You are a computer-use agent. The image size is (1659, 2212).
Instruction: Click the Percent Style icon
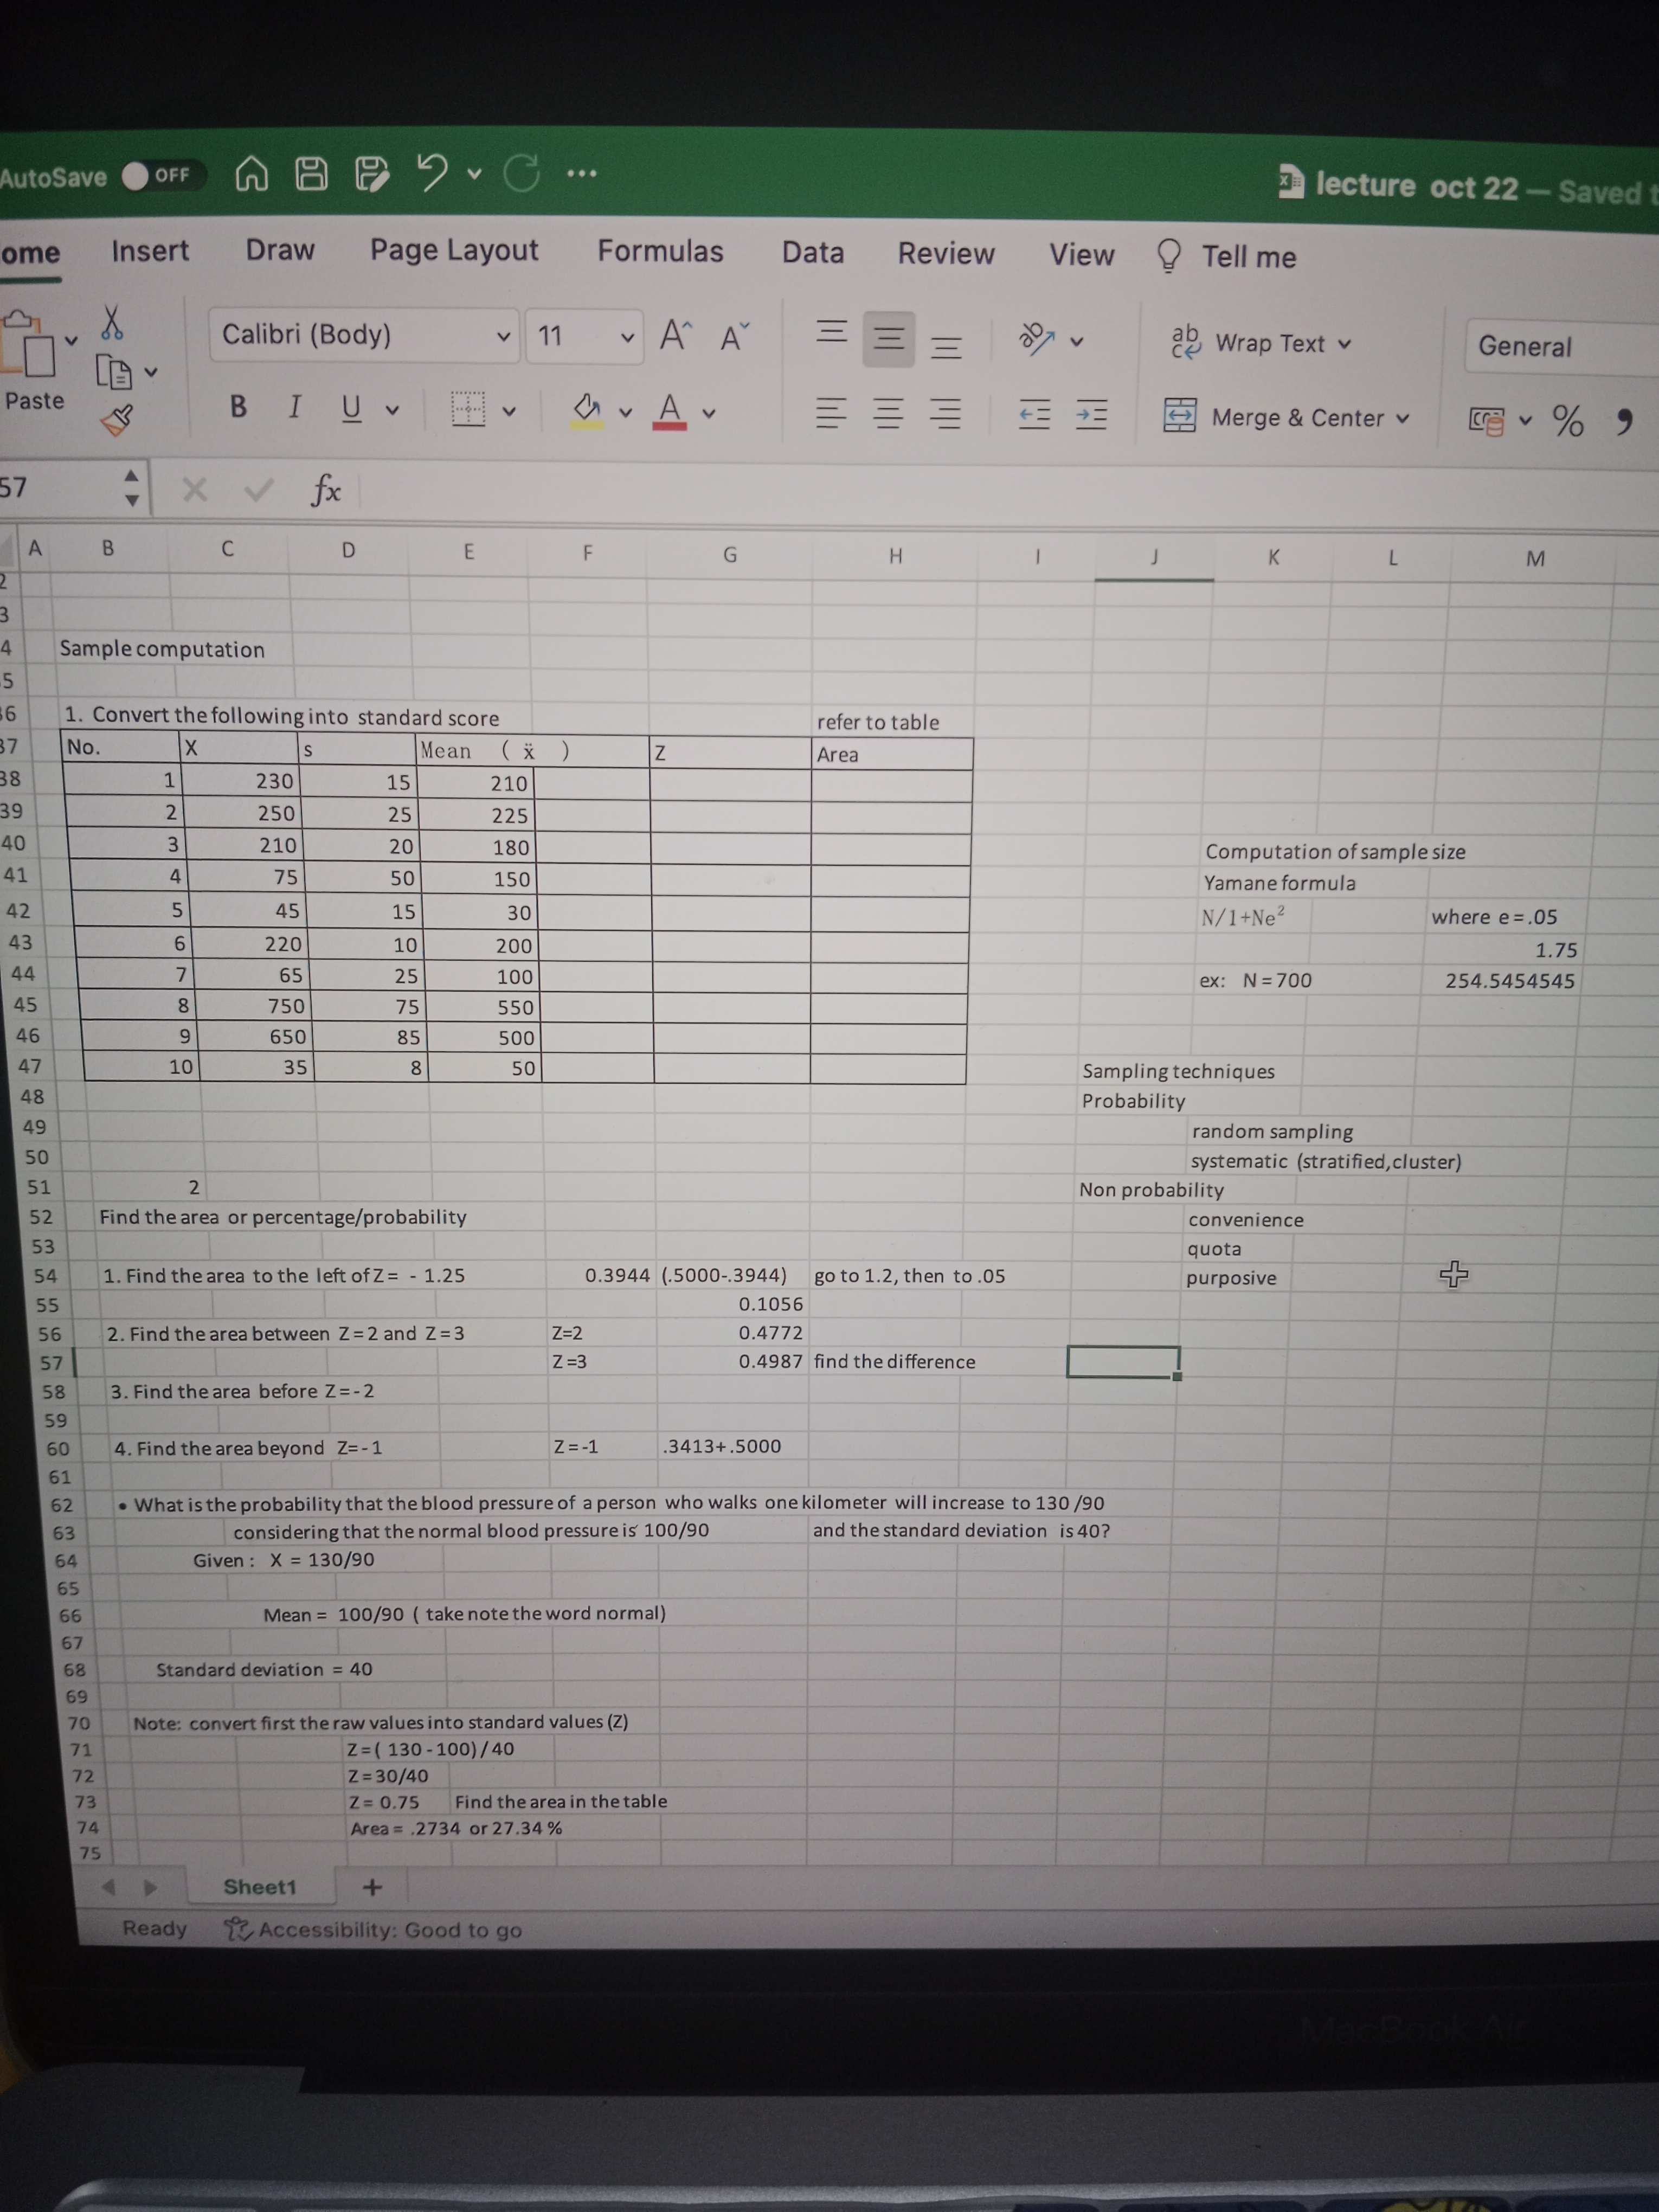1567,421
